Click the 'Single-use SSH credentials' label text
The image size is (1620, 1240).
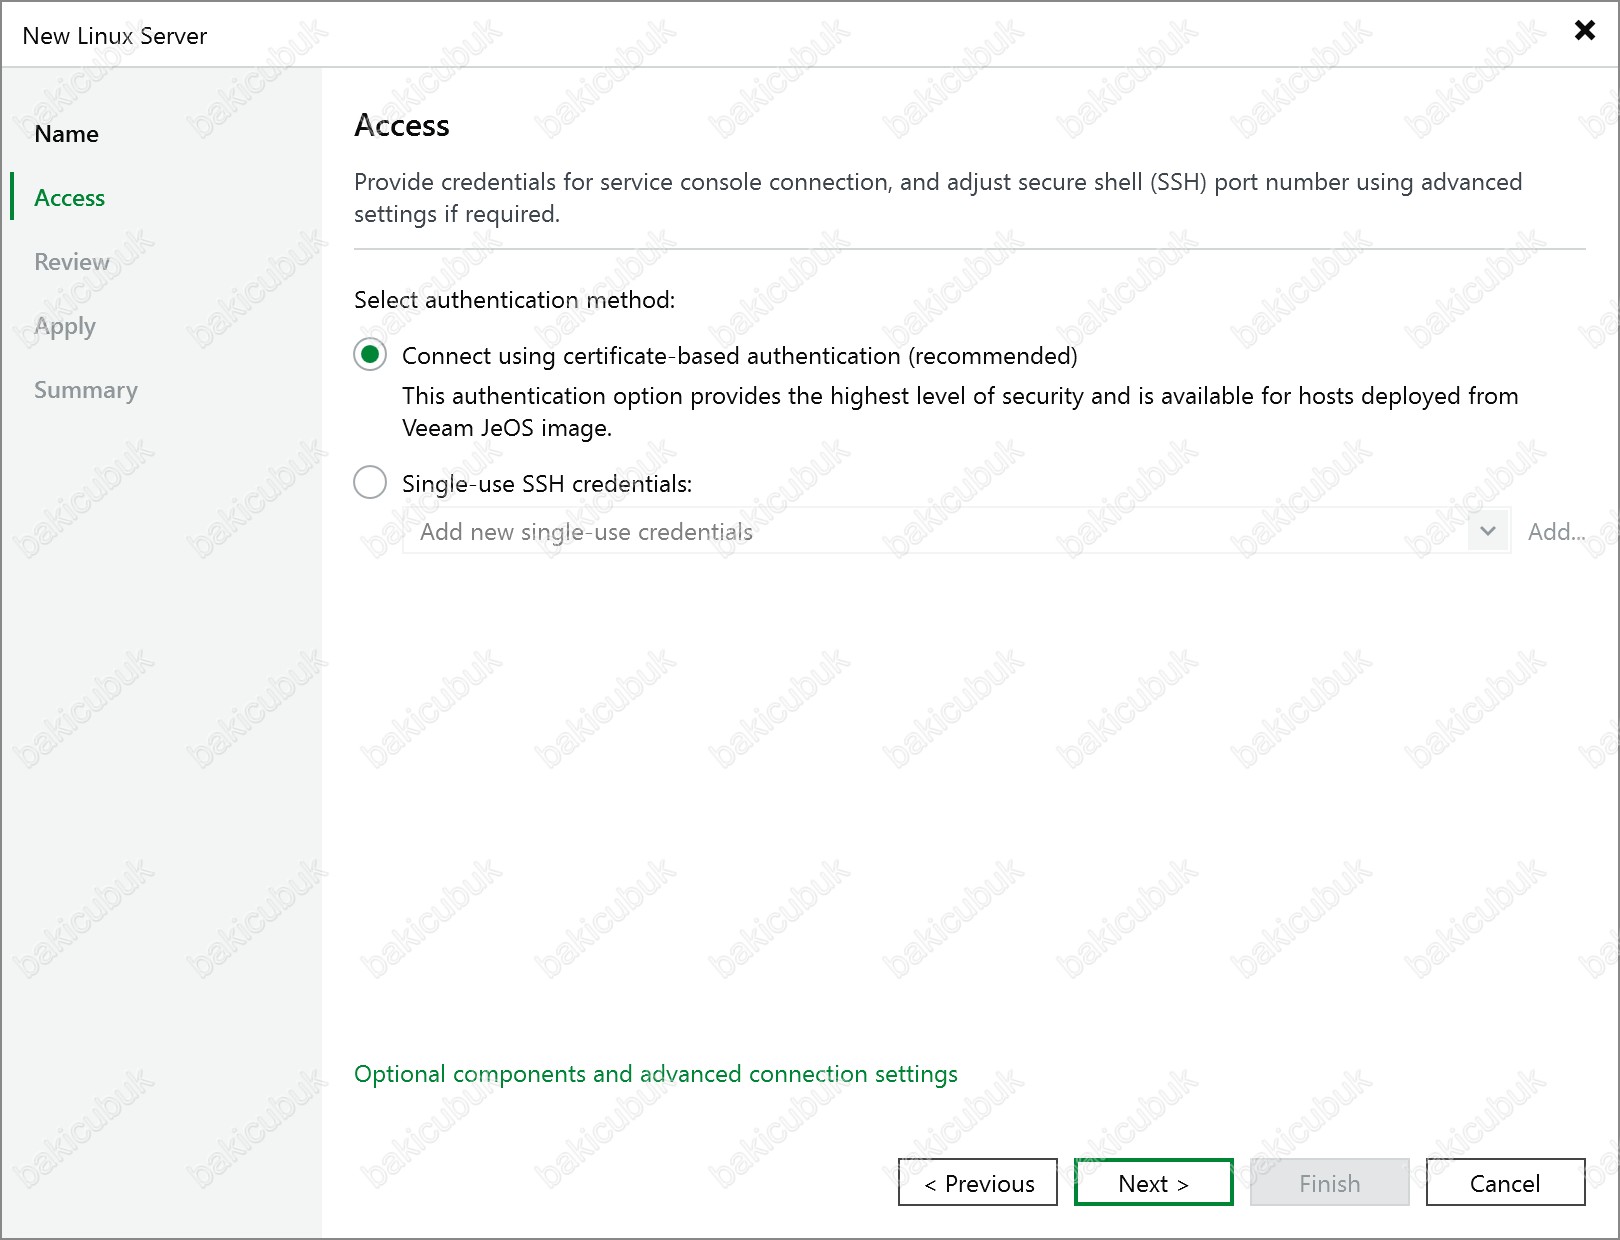tap(546, 484)
